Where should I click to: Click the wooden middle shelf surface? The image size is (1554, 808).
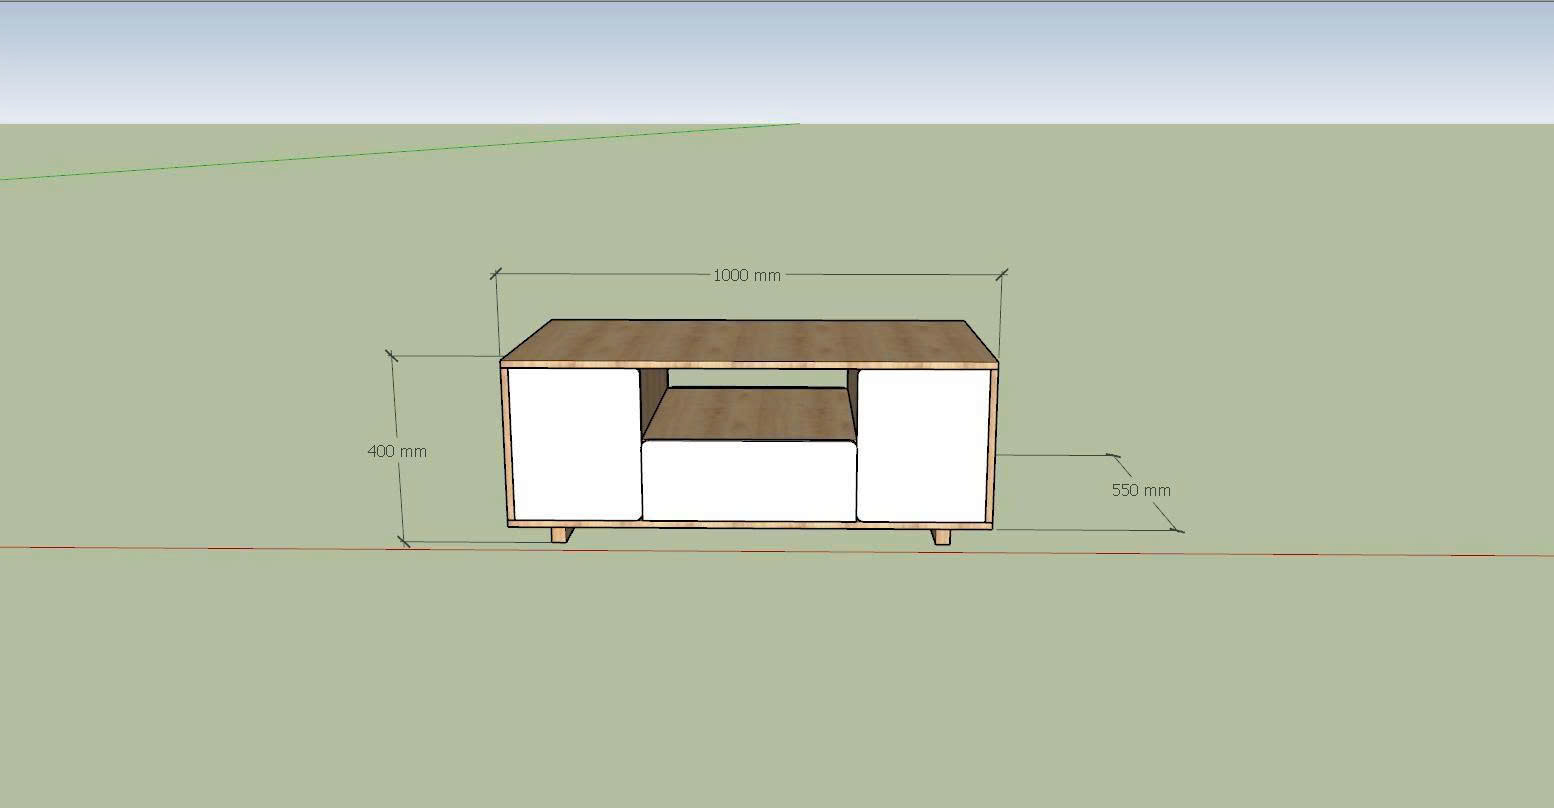[750, 412]
